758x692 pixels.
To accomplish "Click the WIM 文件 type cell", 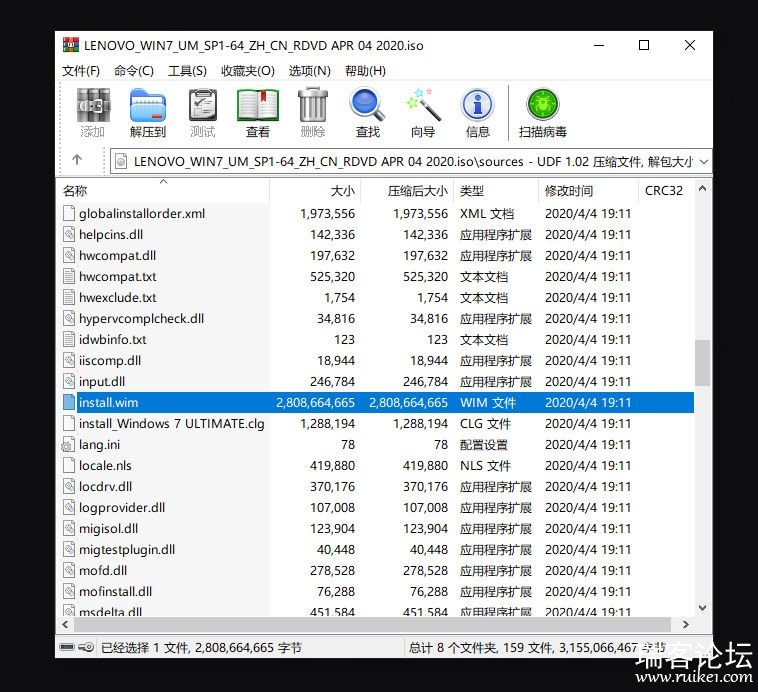I will pyautogui.click(x=488, y=403).
